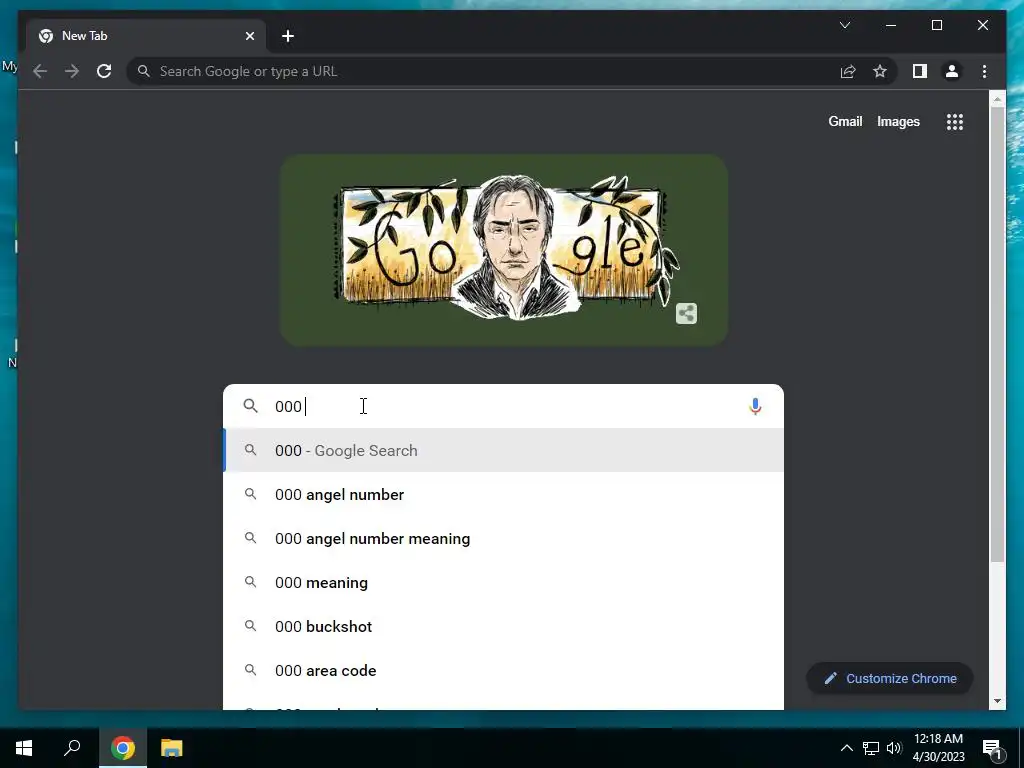Click the scrollbar up arrow
This screenshot has height=768, width=1024.
(997, 99)
